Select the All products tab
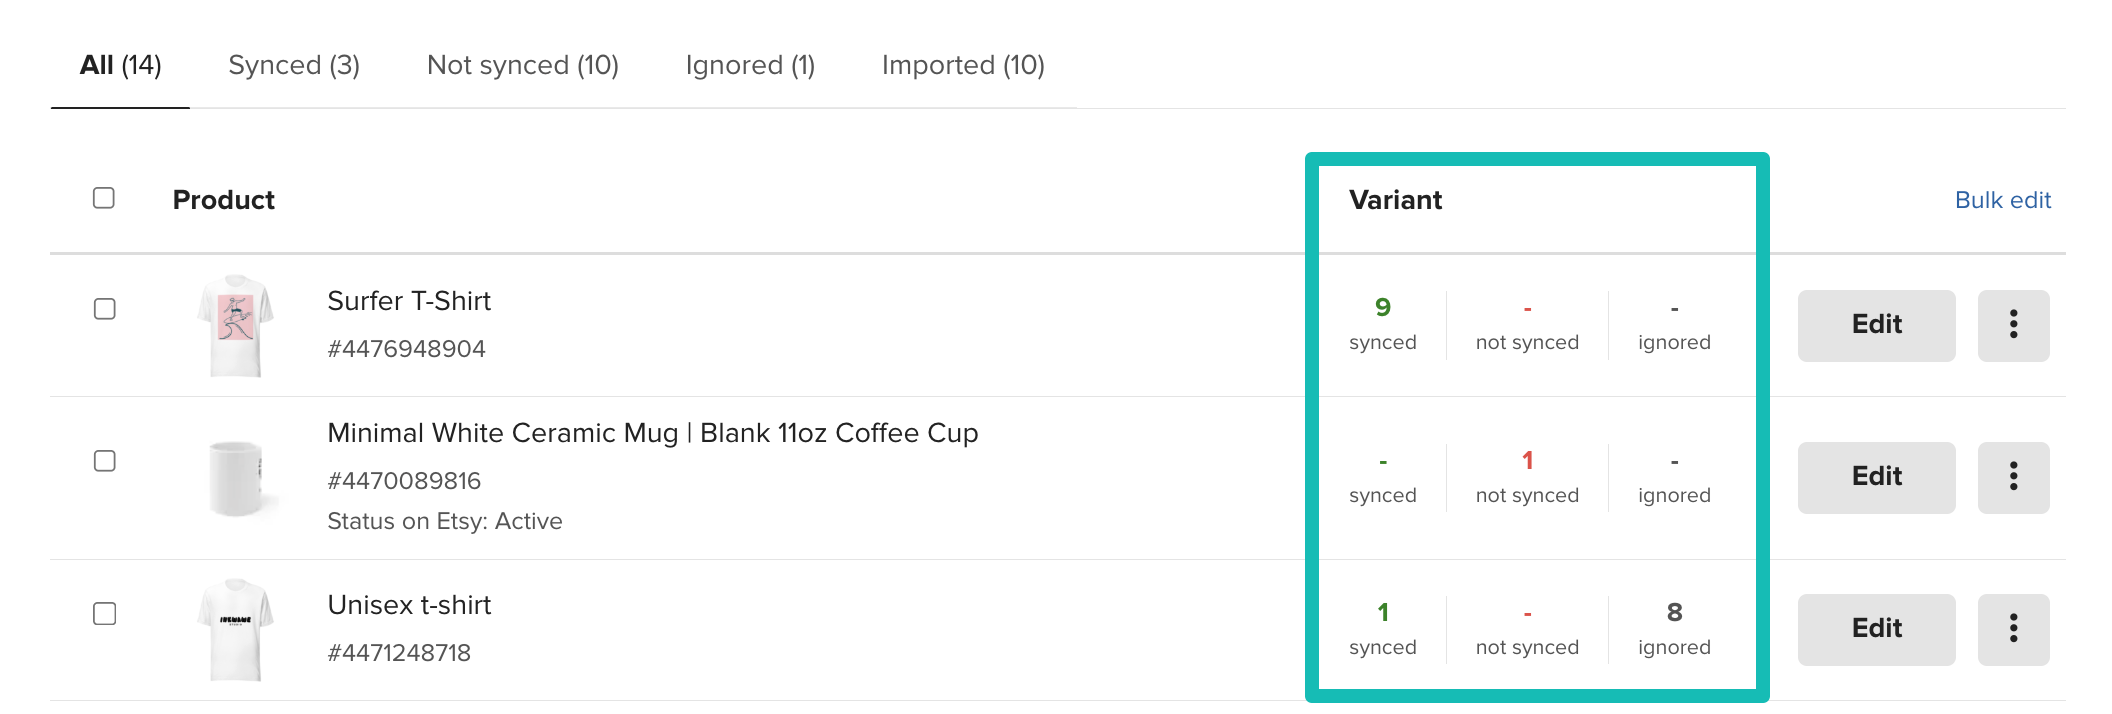Viewport: 2112px width, 714px height. click(120, 65)
